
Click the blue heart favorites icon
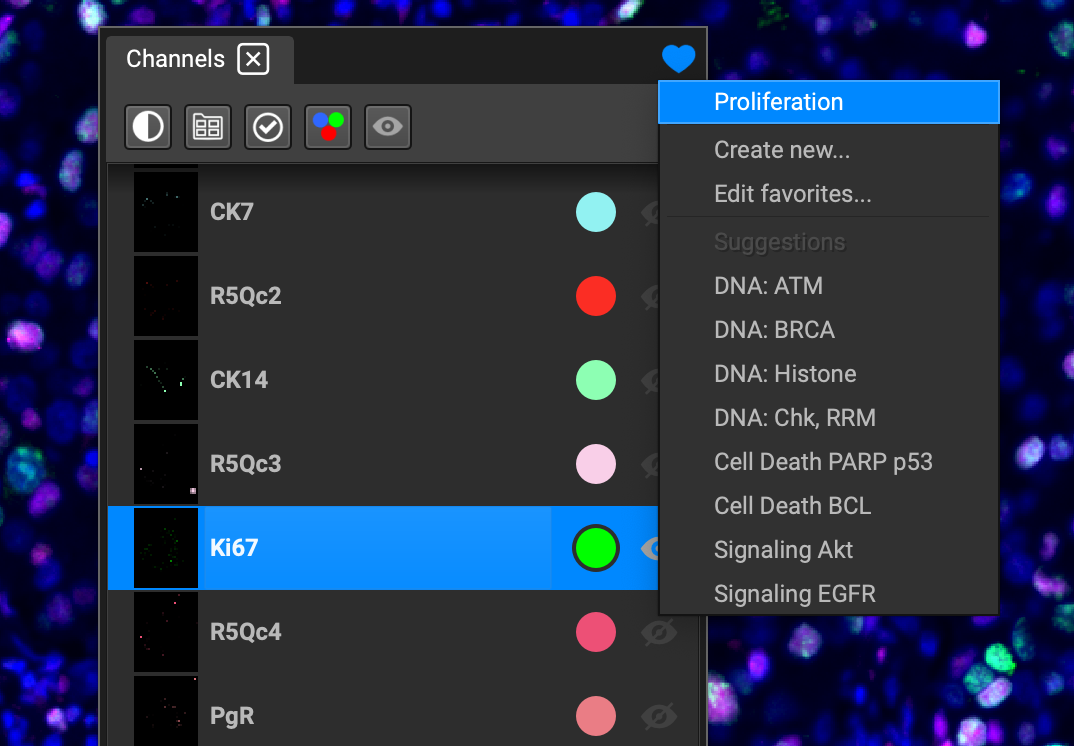tap(679, 59)
